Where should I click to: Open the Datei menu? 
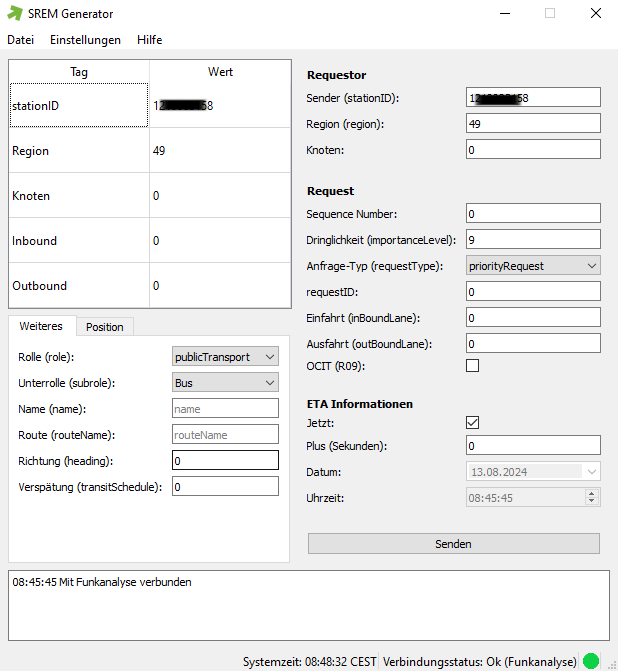(21, 40)
